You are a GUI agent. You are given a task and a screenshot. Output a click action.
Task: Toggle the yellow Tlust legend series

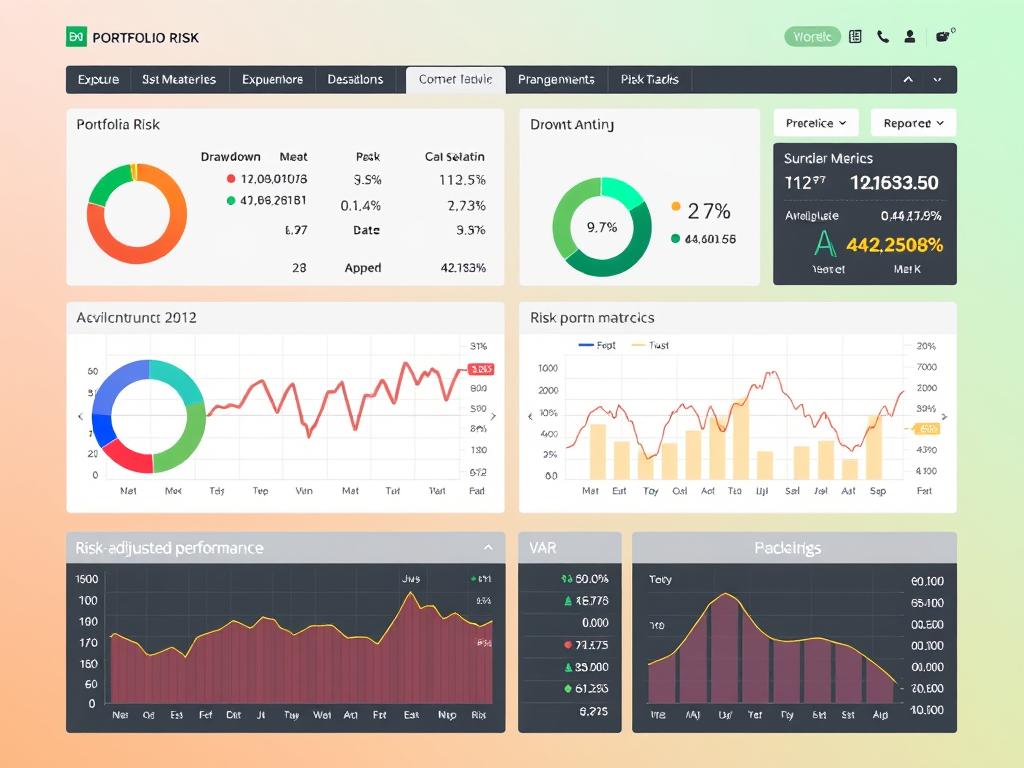(x=650, y=345)
